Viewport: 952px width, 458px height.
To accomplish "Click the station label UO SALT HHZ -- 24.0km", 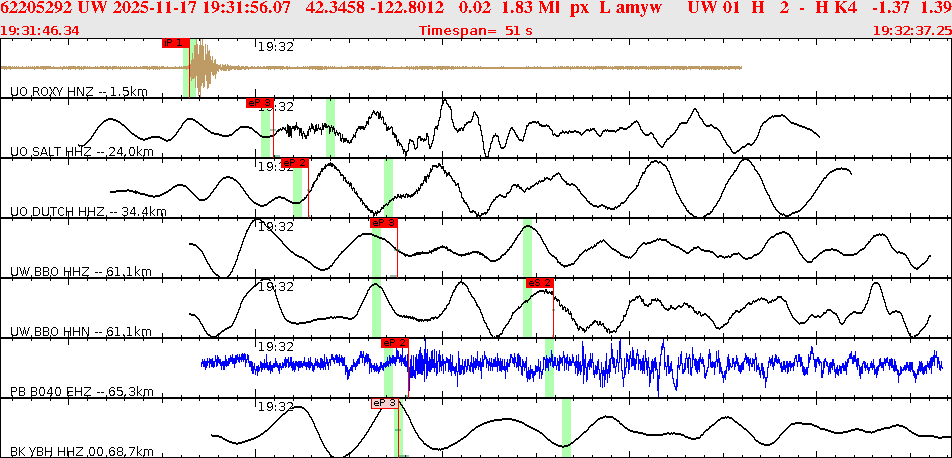I will pos(81,152).
